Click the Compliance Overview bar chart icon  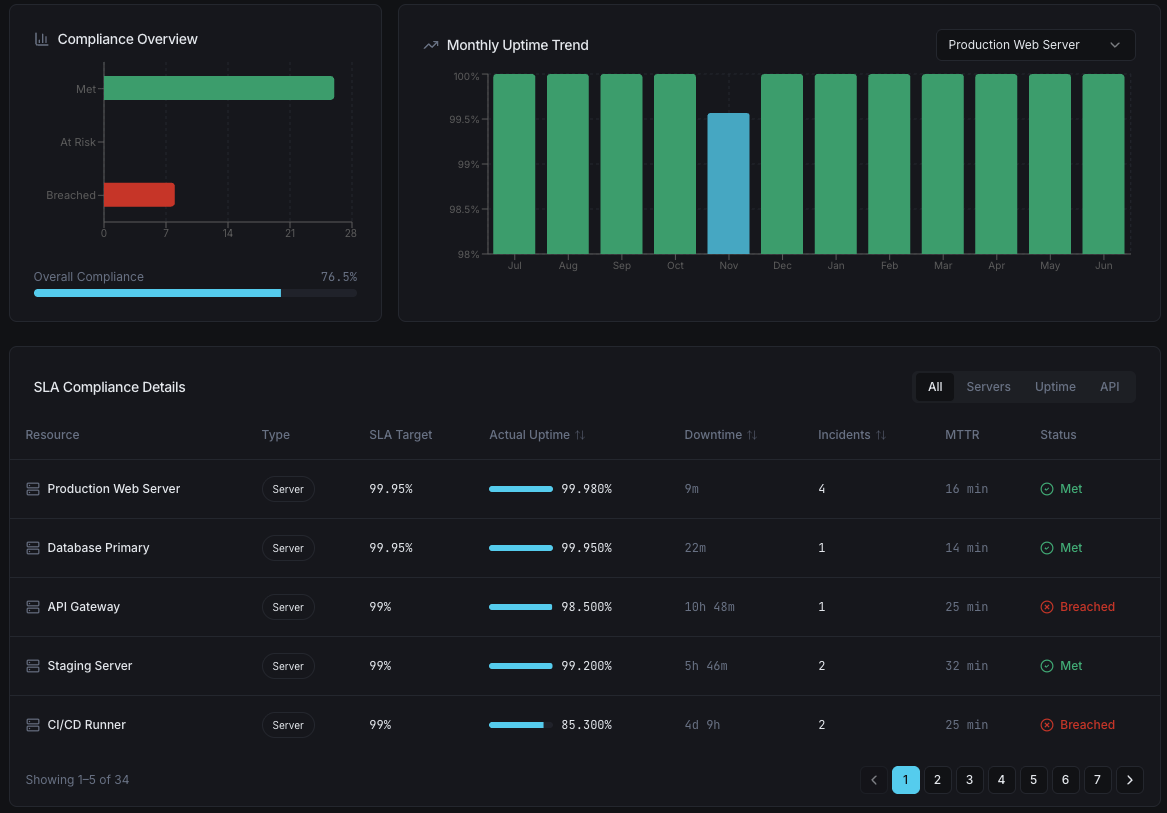click(41, 39)
